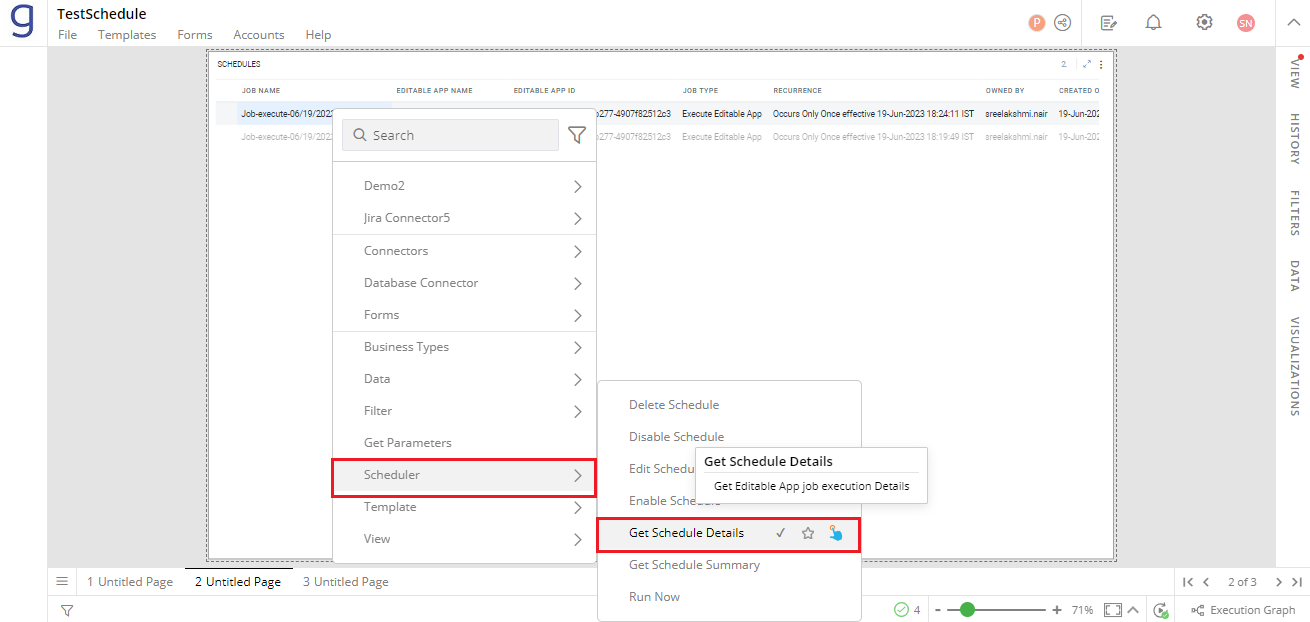Select the 2 Untitled Page tab
Screen dimensions: 1310x622
point(238,582)
